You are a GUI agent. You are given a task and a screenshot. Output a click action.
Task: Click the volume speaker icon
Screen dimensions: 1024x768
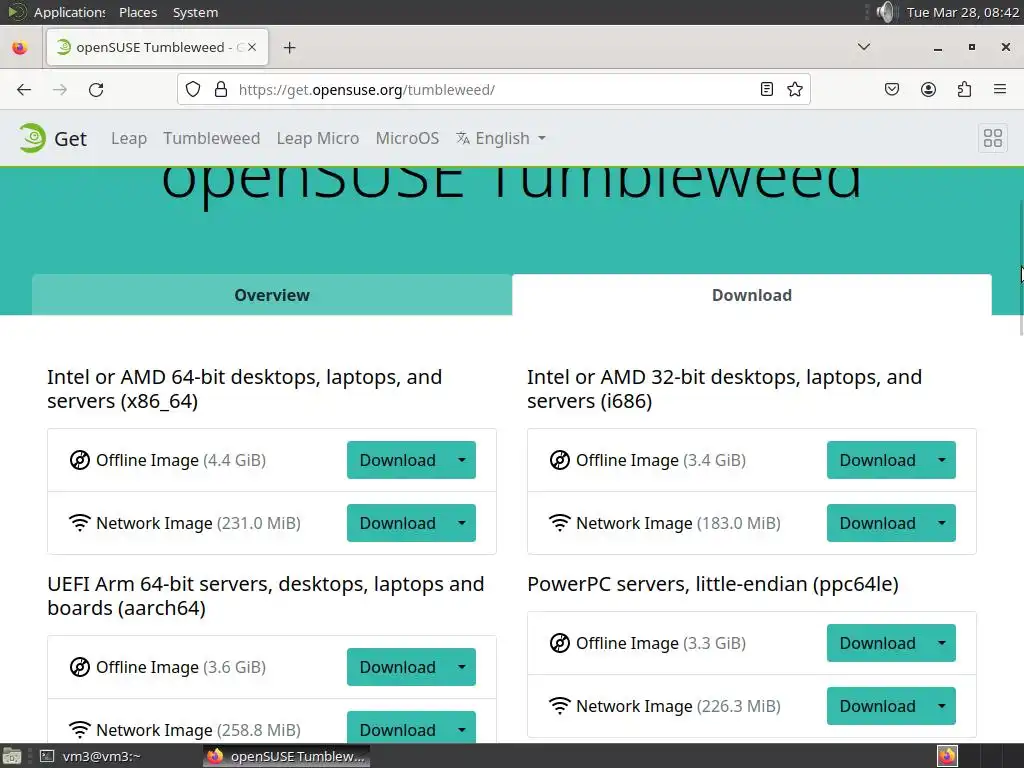885,12
